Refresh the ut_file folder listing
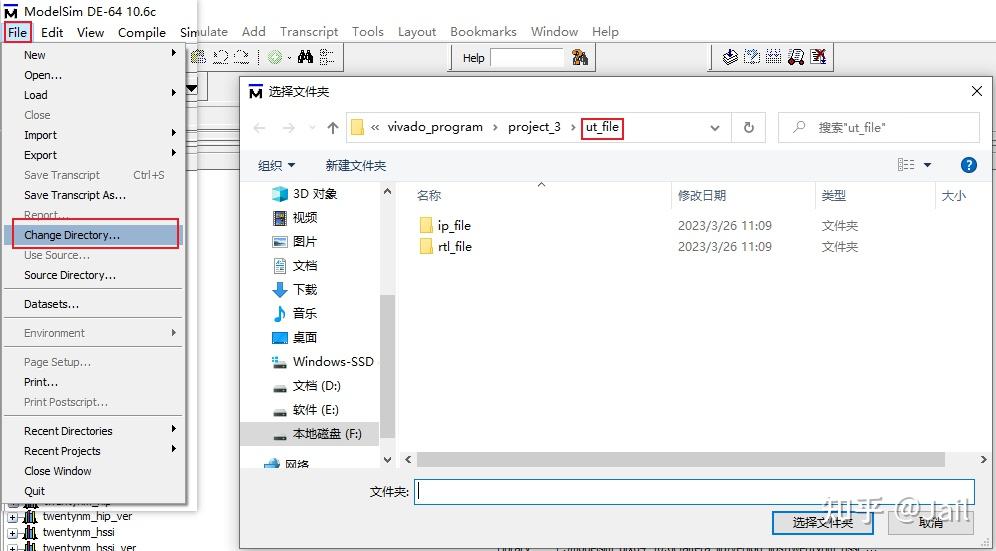This screenshot has width=996, height=551. (749, 127)
